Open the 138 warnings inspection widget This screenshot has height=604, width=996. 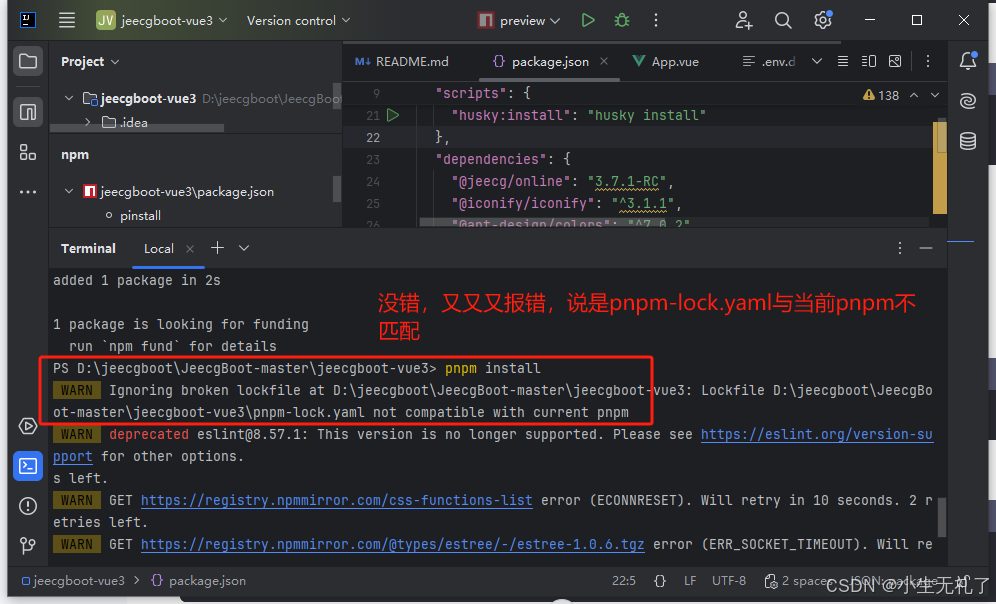(x=881, y=95)
